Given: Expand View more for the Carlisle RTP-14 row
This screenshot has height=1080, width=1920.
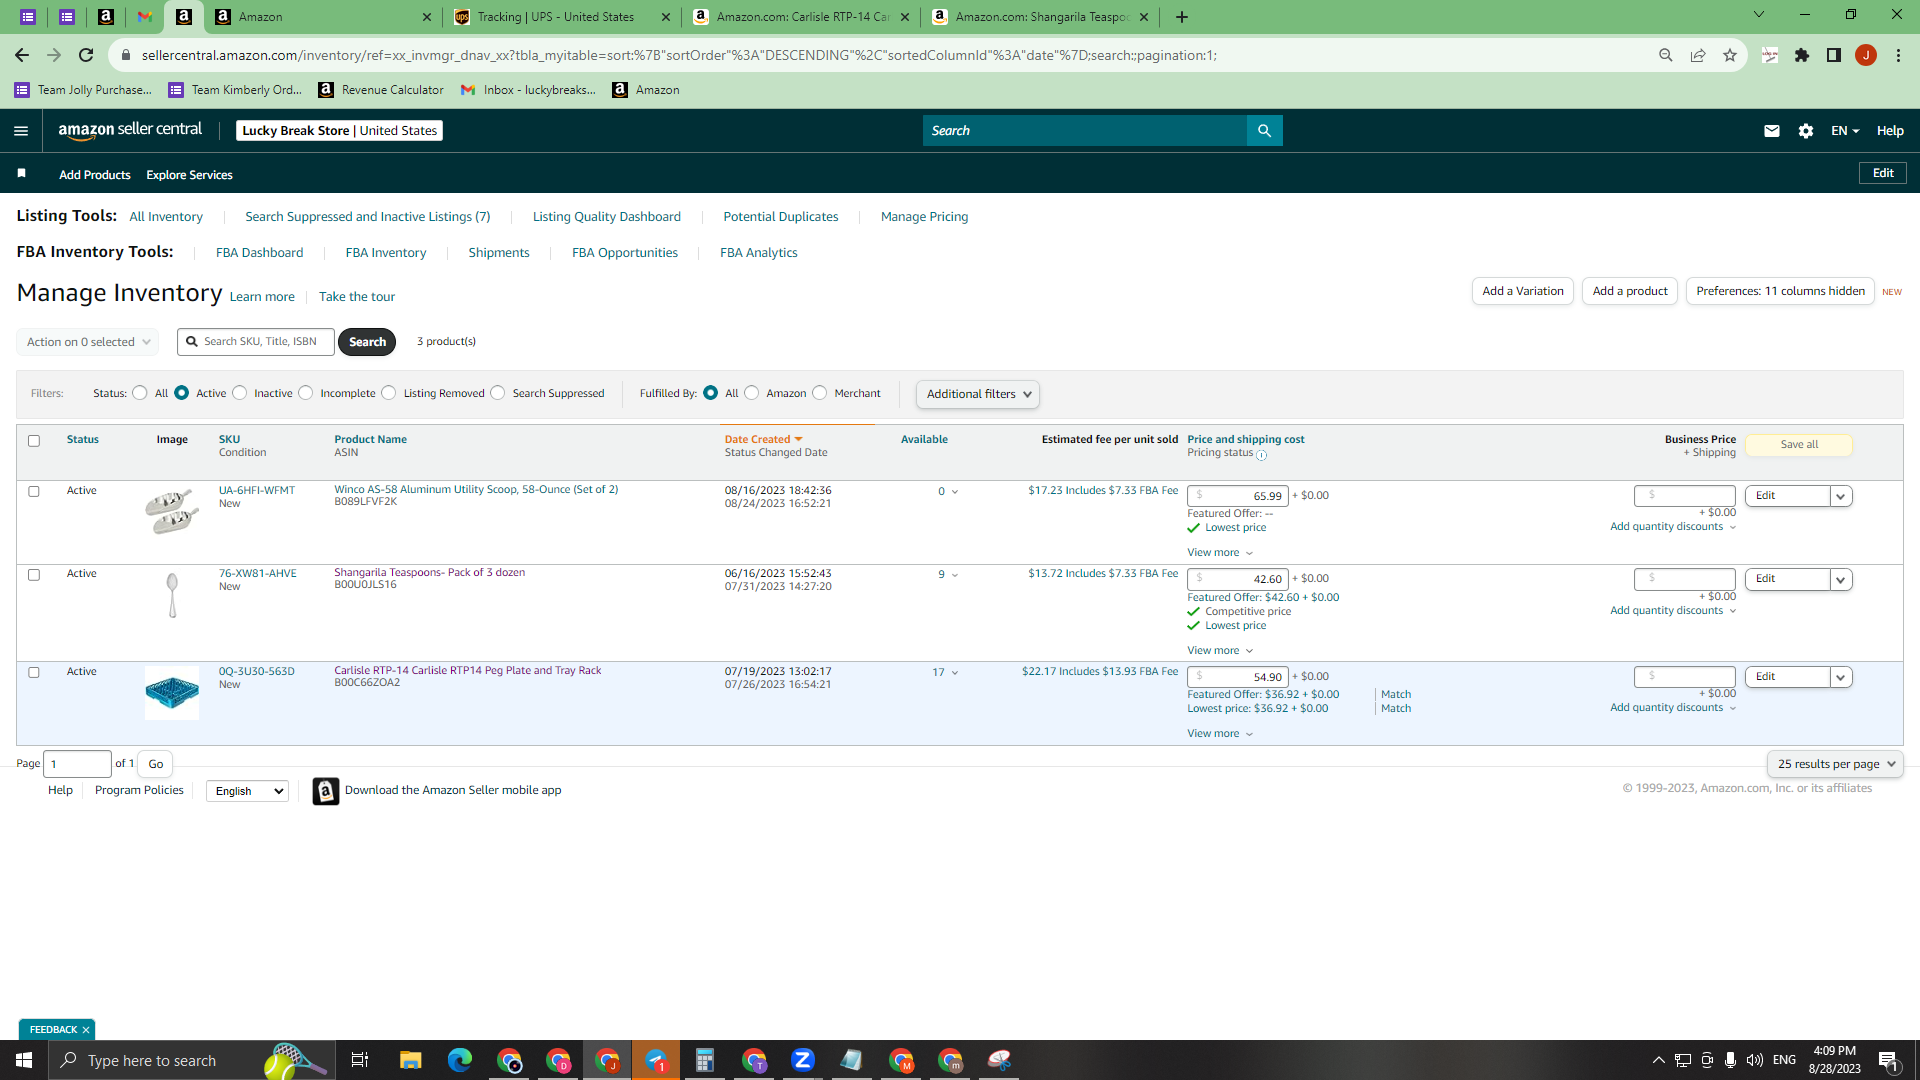Looking at the screenshot, I should [x=1220, y=734].
